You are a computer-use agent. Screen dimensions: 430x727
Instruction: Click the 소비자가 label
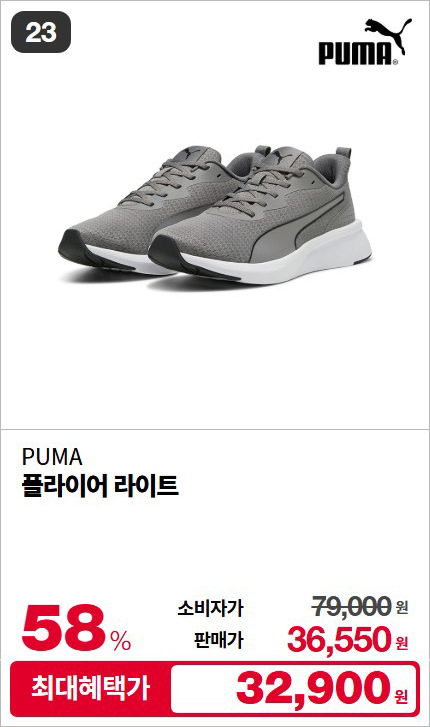(x=210, y=608)
